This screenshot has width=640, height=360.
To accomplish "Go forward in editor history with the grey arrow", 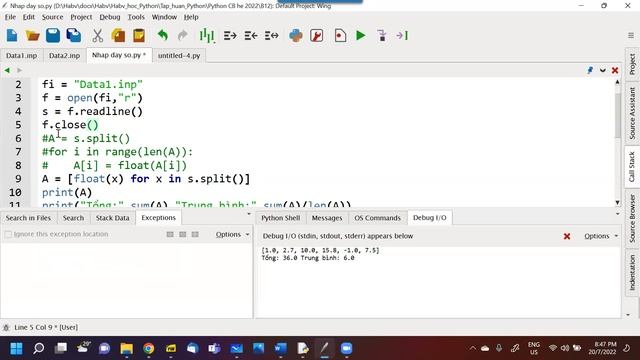I will (x=19, y=70).
